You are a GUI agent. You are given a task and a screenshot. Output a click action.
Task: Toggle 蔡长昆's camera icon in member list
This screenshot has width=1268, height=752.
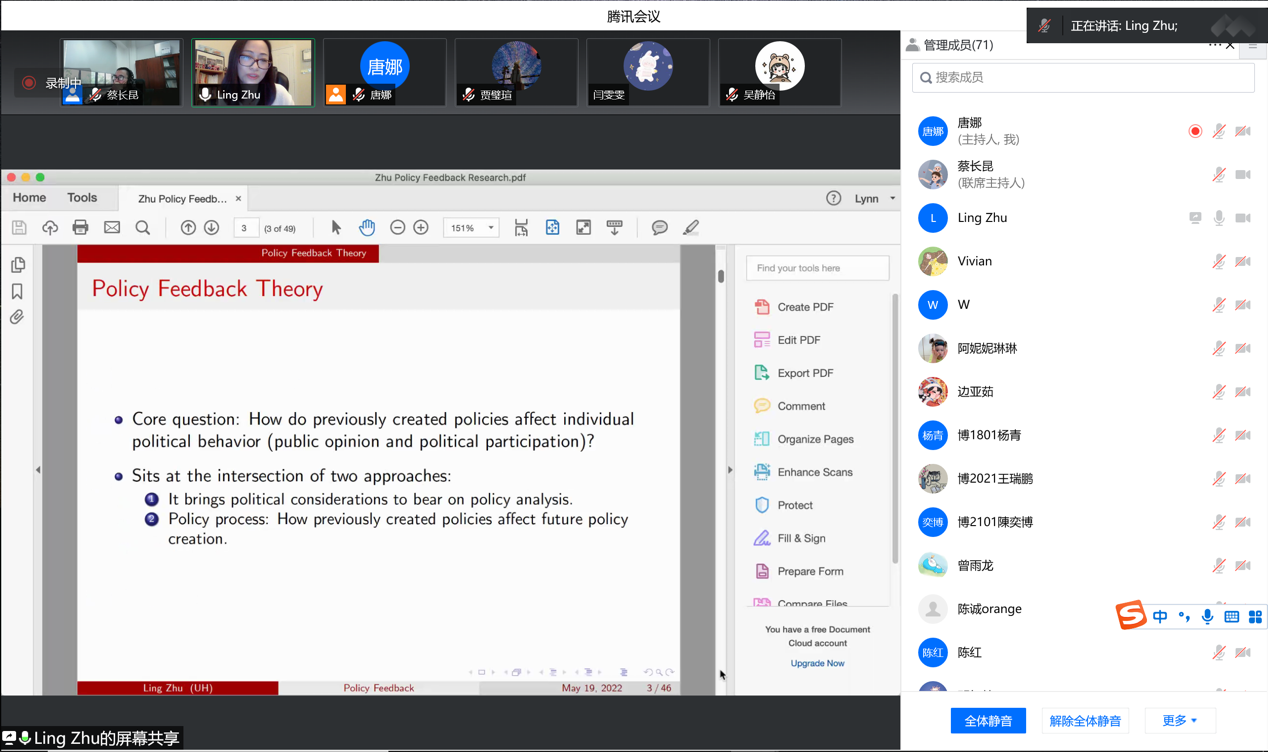coord(1243,175)
